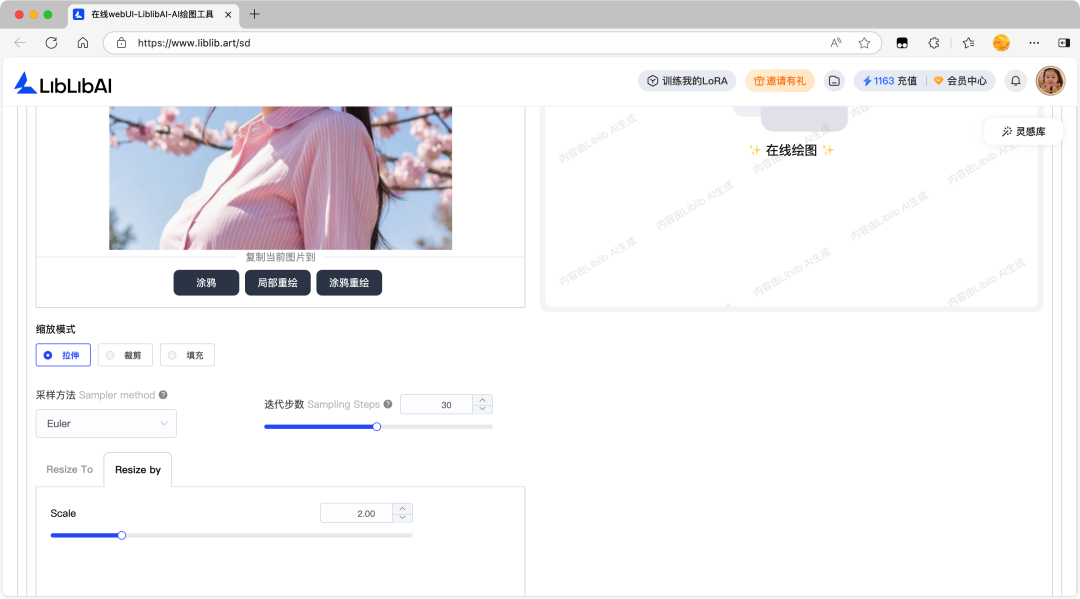
Task: Open 训练我的LoRA
Action: (x=687, y=81)
